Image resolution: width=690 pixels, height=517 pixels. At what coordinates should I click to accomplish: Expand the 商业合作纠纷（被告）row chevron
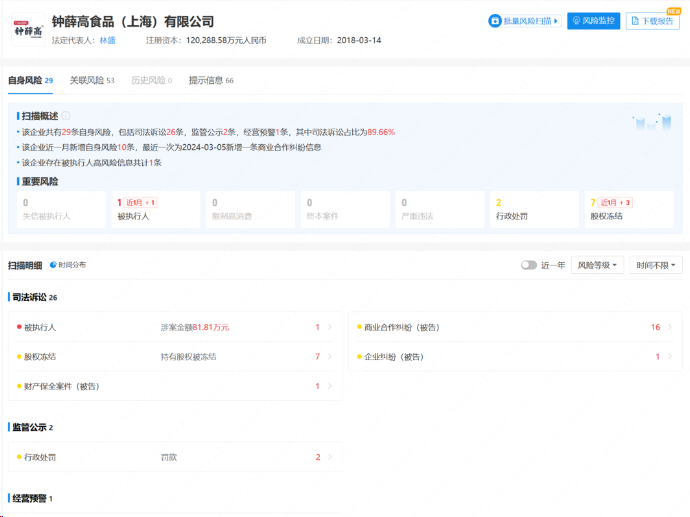click(x=670, y=327)
